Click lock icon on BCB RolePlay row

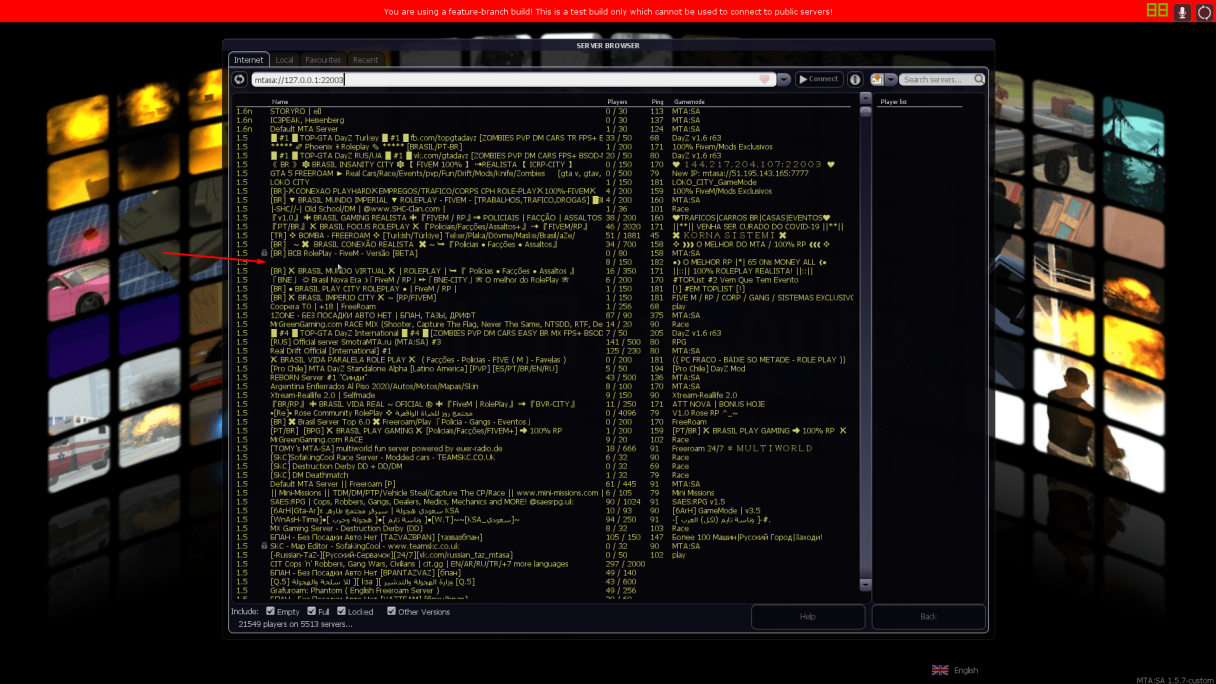click(x=264, y=253)
